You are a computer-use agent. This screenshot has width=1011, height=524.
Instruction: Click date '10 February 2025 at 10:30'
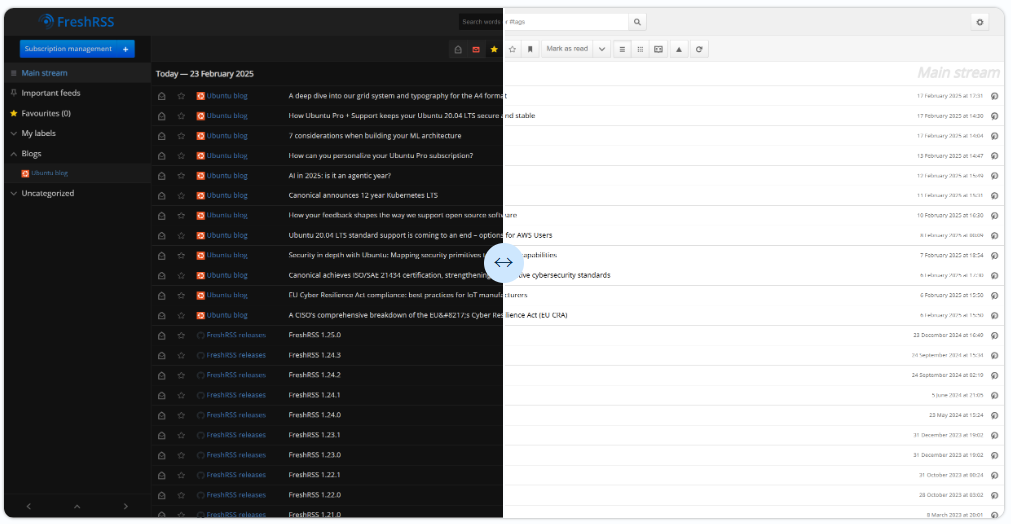[x=950, y=216]
